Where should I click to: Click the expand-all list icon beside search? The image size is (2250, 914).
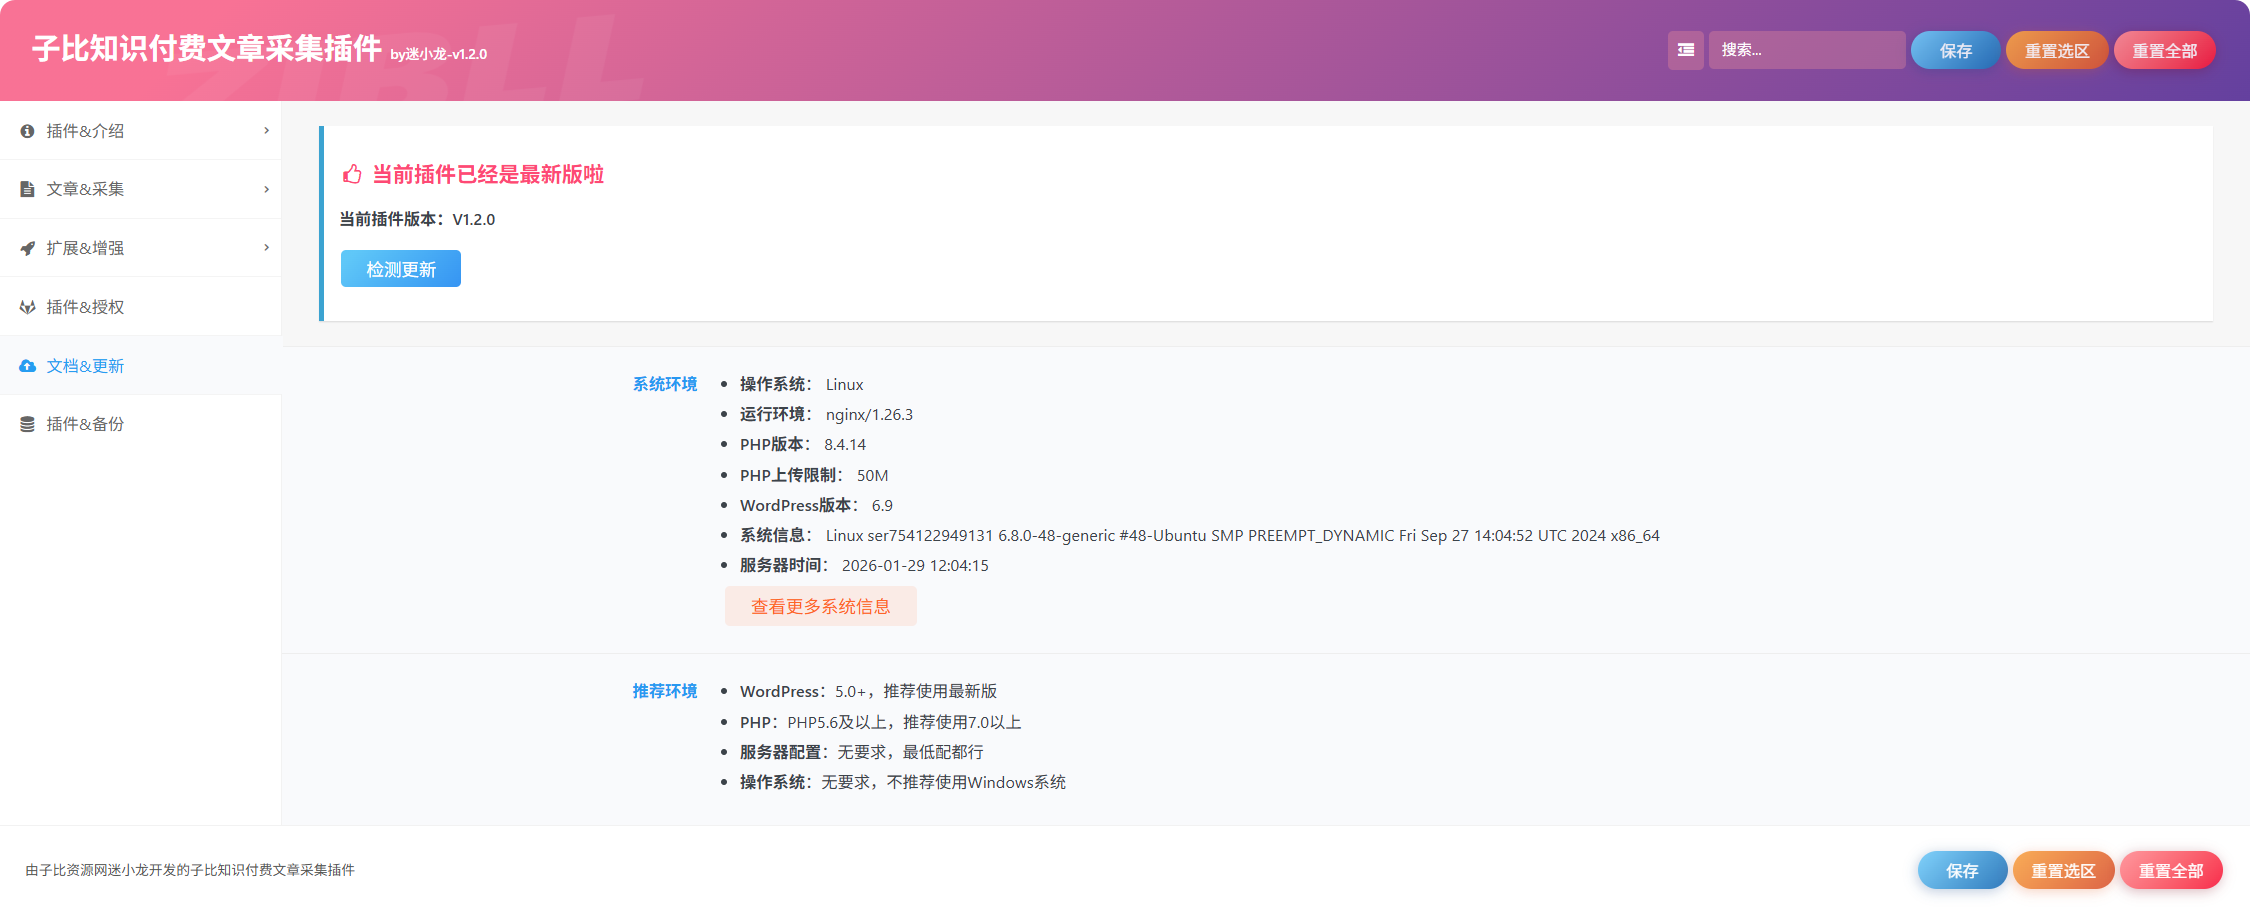click(1685, 50)
